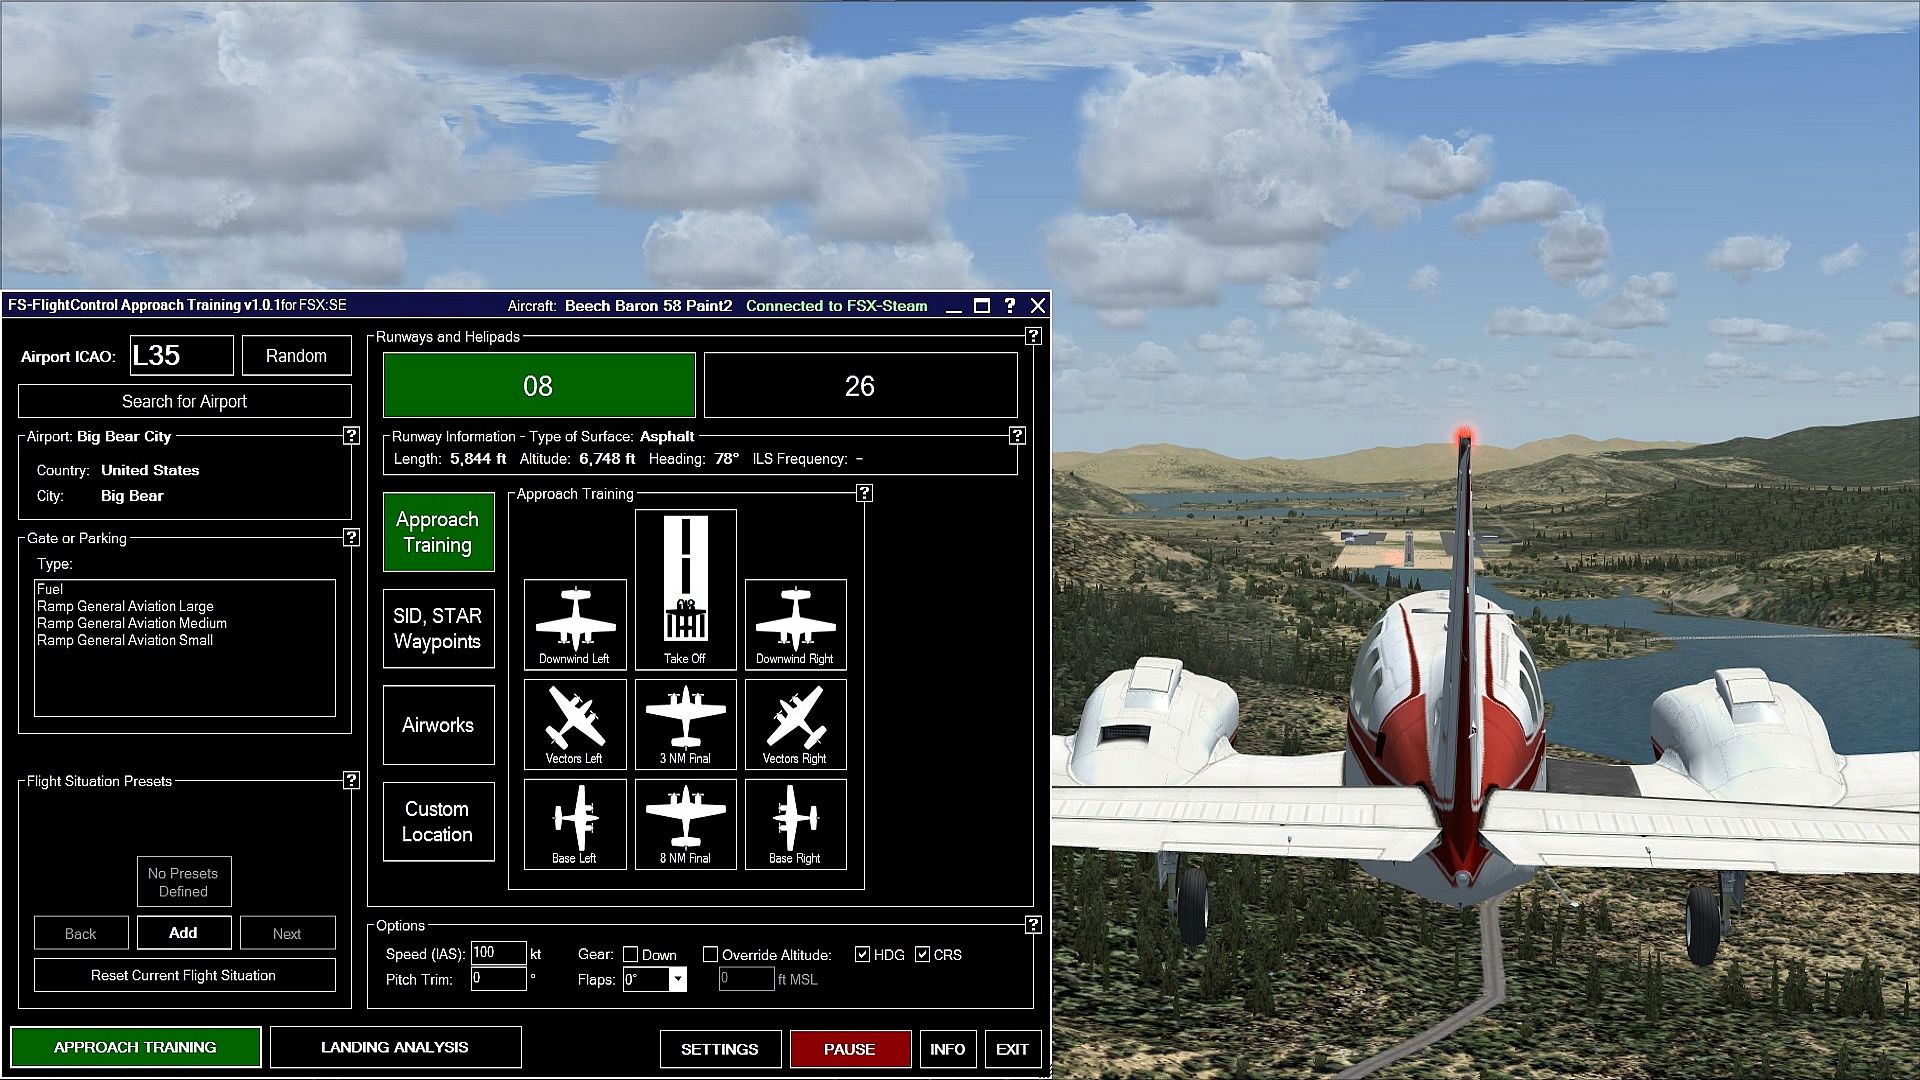Image resolution: width=1920 pixels, height=1080 pixels.
Task: Choose the Base Right approach icon
Action: click(795, 824)
